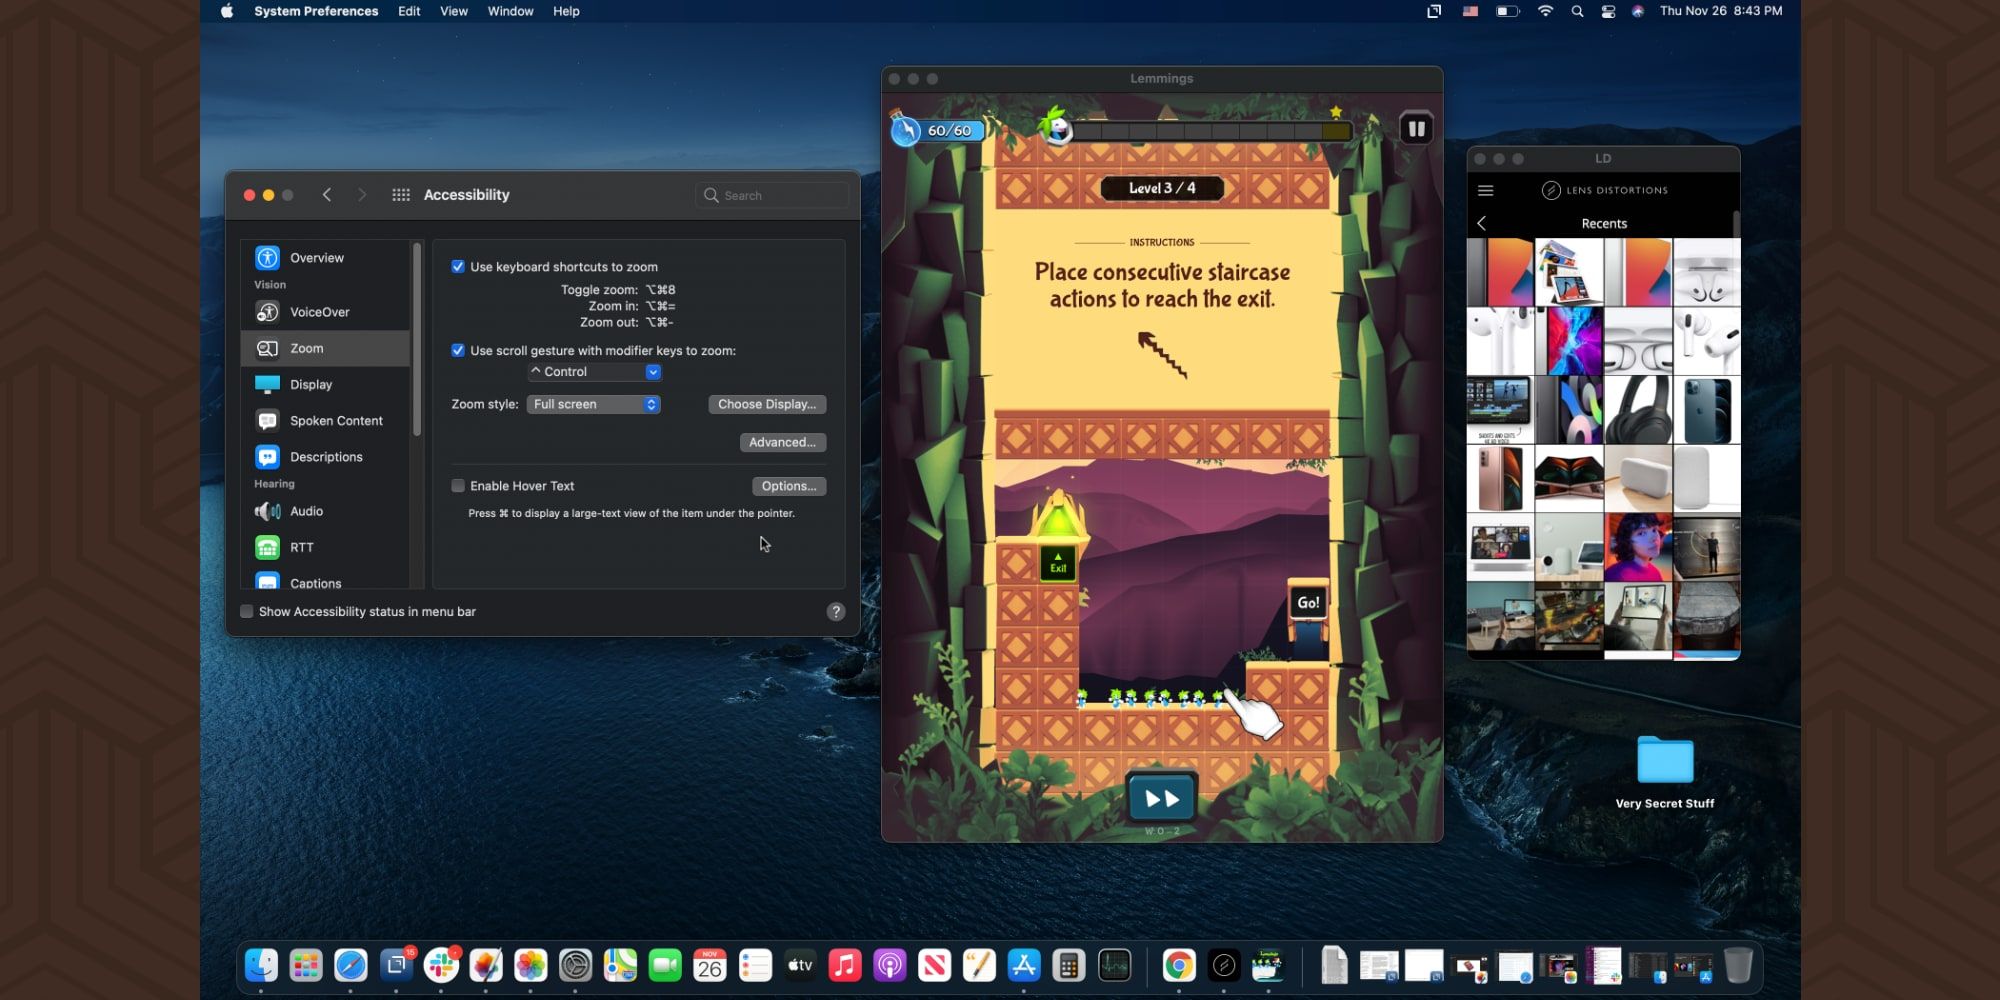Enable Show Accessibility status in menu bar
The image size is (2000, 1000).
pos(247,612)
